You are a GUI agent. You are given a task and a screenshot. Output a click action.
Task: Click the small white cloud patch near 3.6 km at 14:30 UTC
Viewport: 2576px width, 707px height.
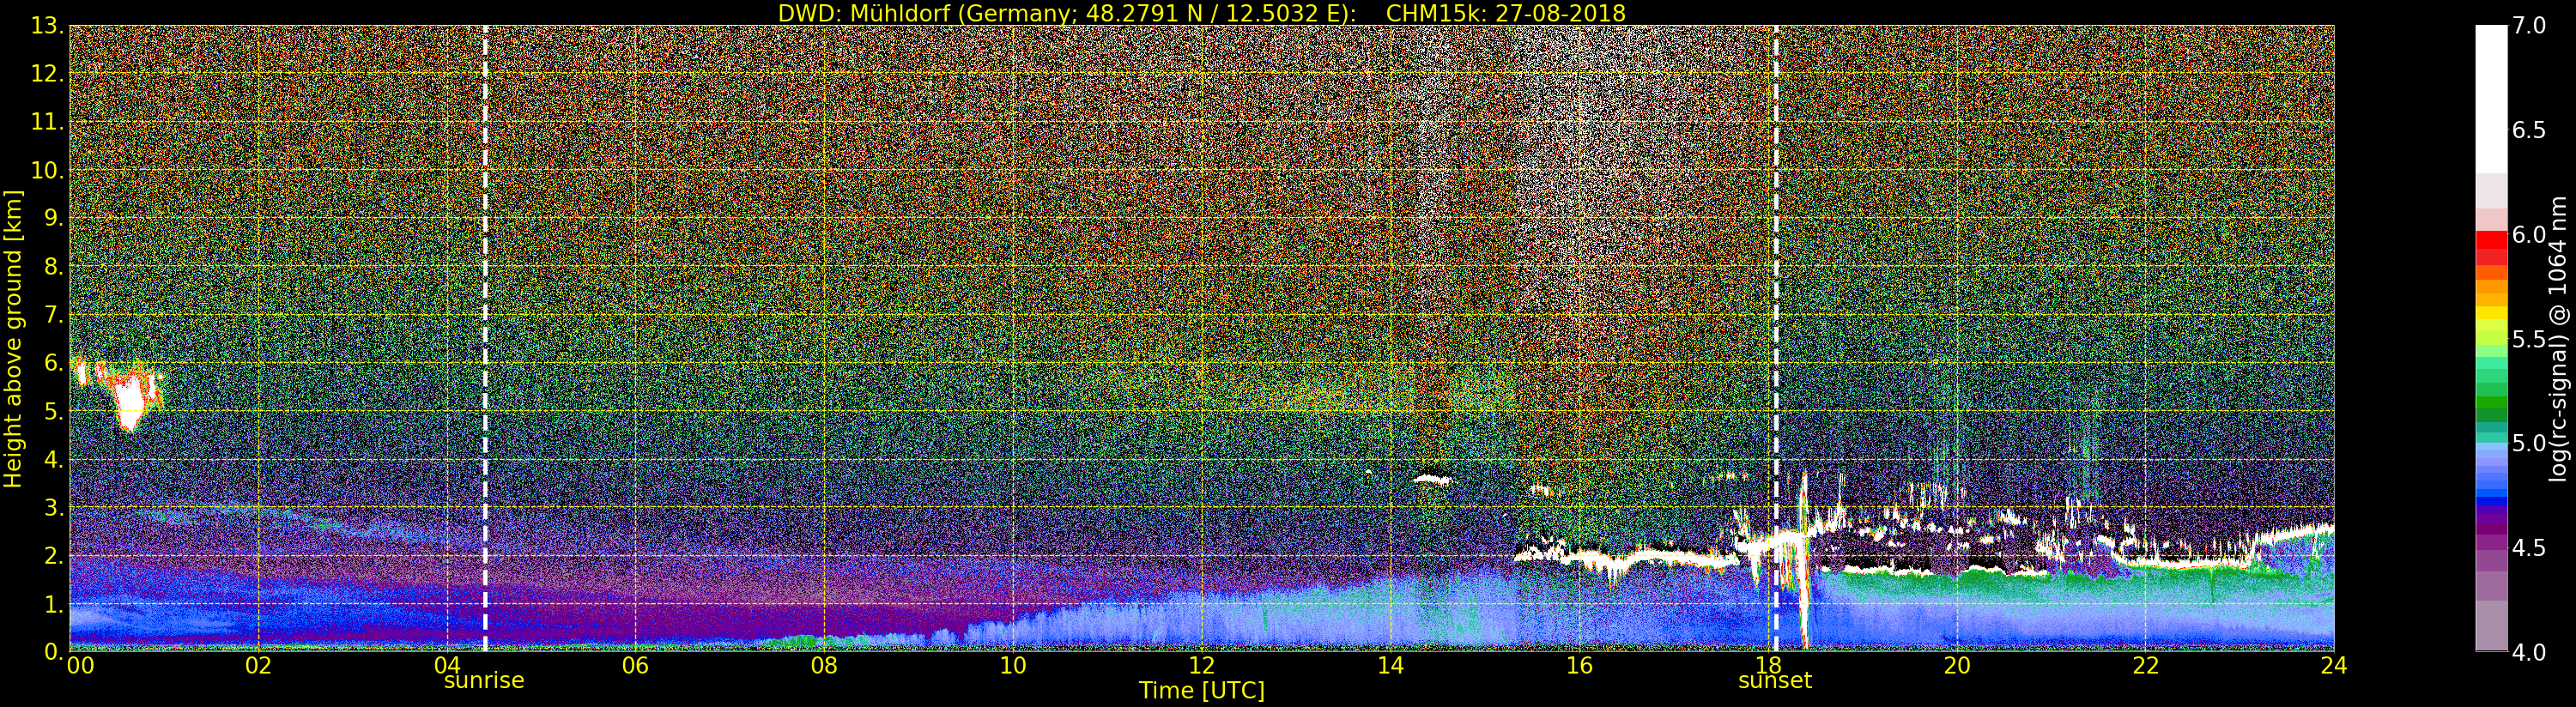[1433, 479]
